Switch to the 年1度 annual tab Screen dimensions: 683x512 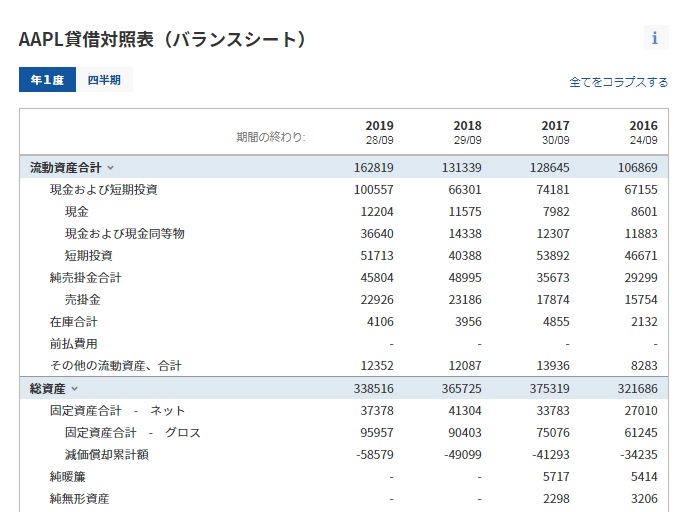pos(47,80)
